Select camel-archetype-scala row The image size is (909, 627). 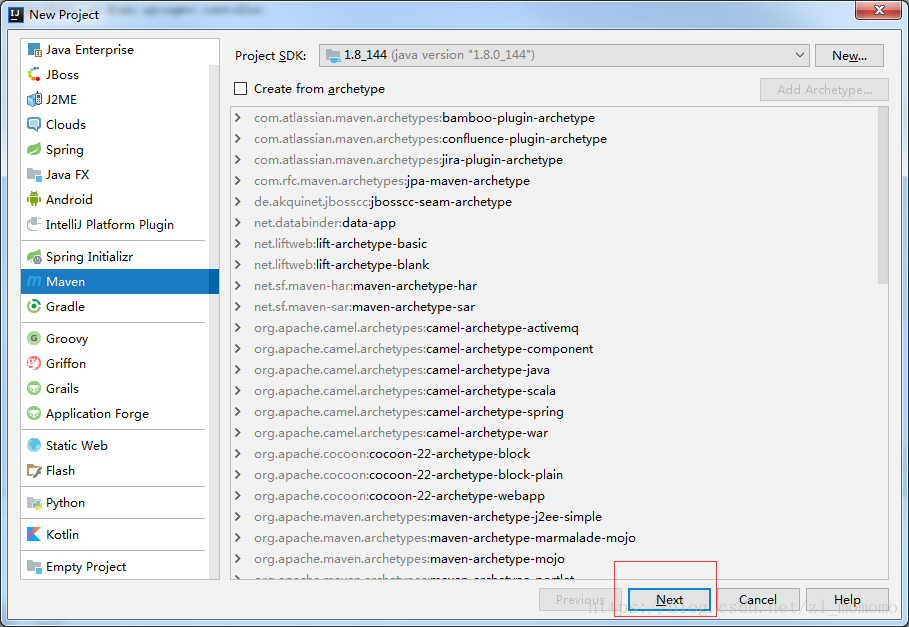[554, 391]
